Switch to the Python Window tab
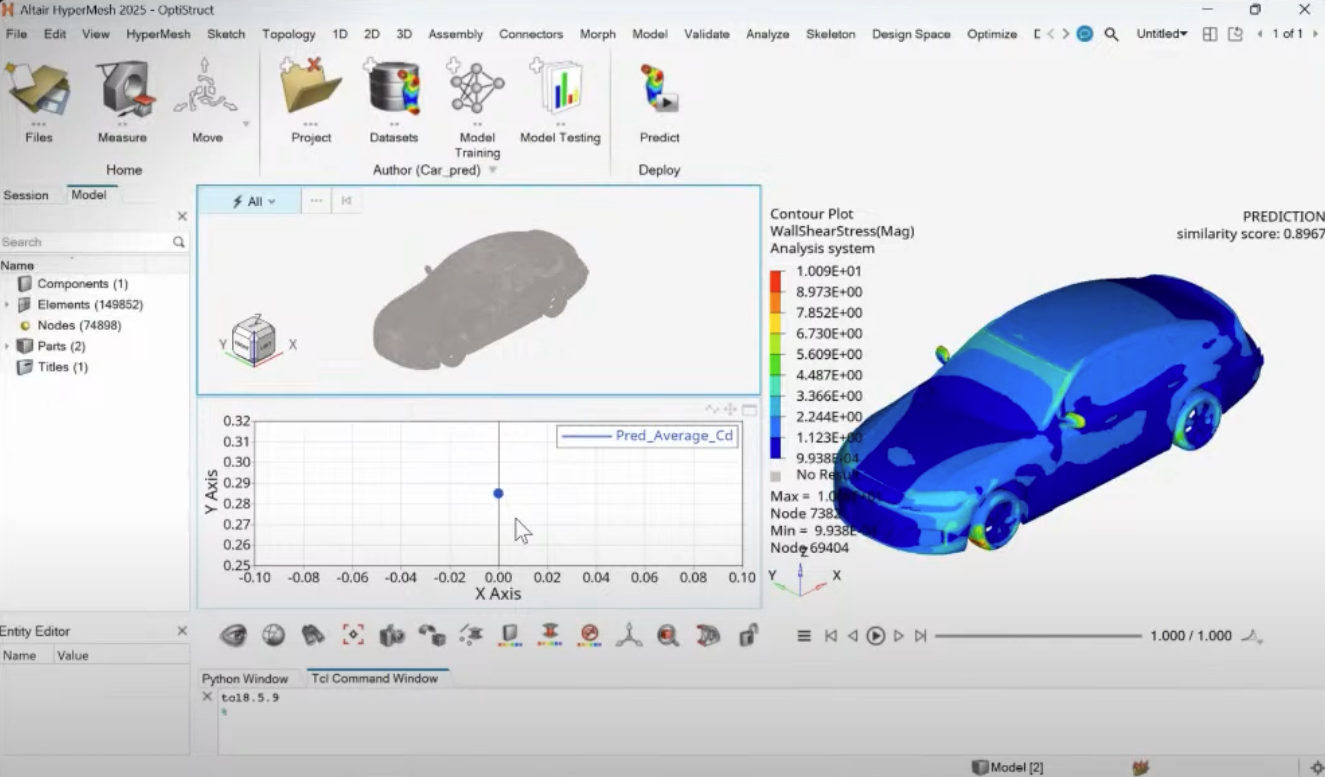The width and height of the screenshot is (1325, 777). point(245,678)
